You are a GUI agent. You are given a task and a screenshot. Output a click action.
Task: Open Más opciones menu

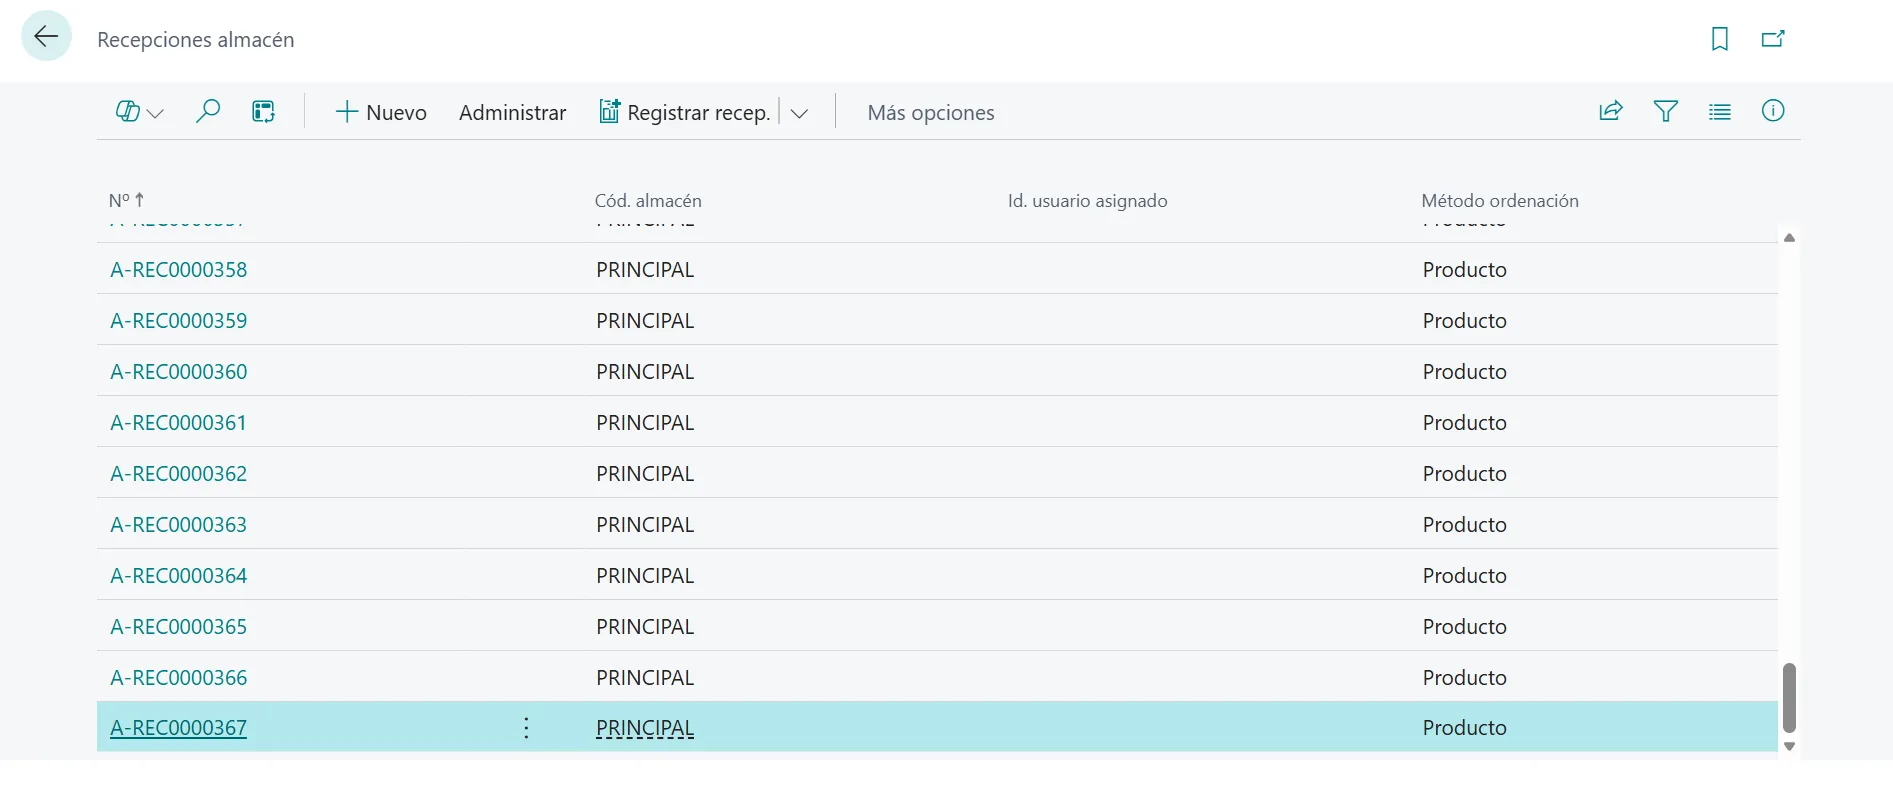pyautogui.click(x=930, y=112)
